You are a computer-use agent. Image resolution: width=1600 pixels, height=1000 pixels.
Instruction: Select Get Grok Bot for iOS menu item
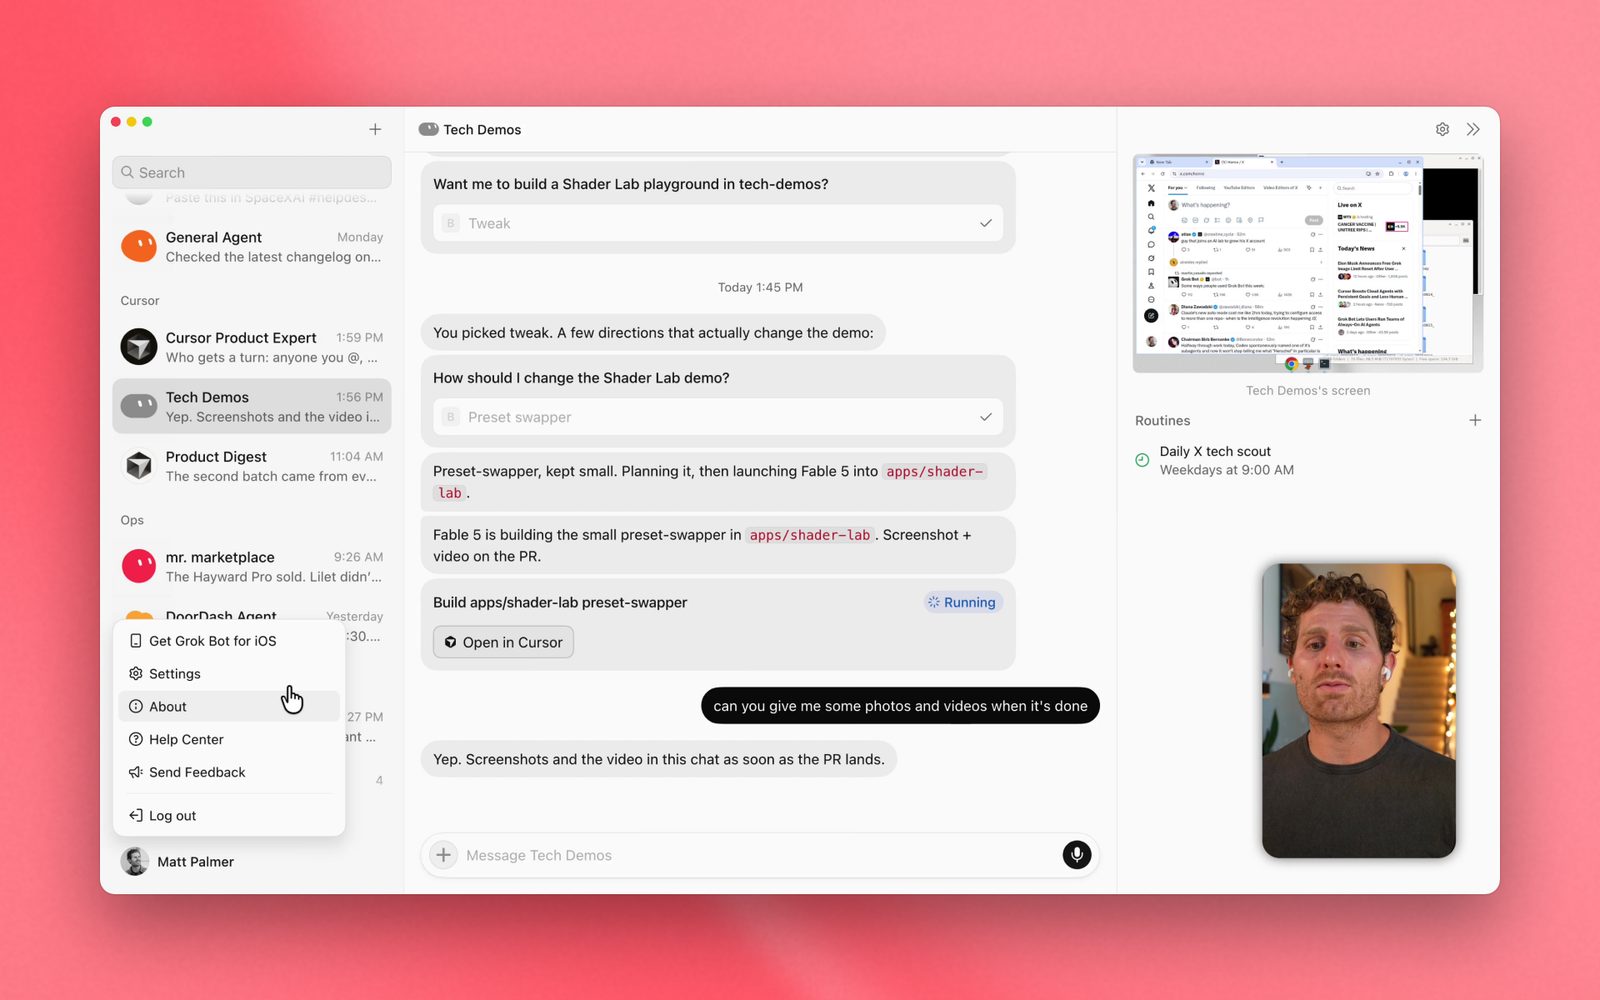[229, 641]
